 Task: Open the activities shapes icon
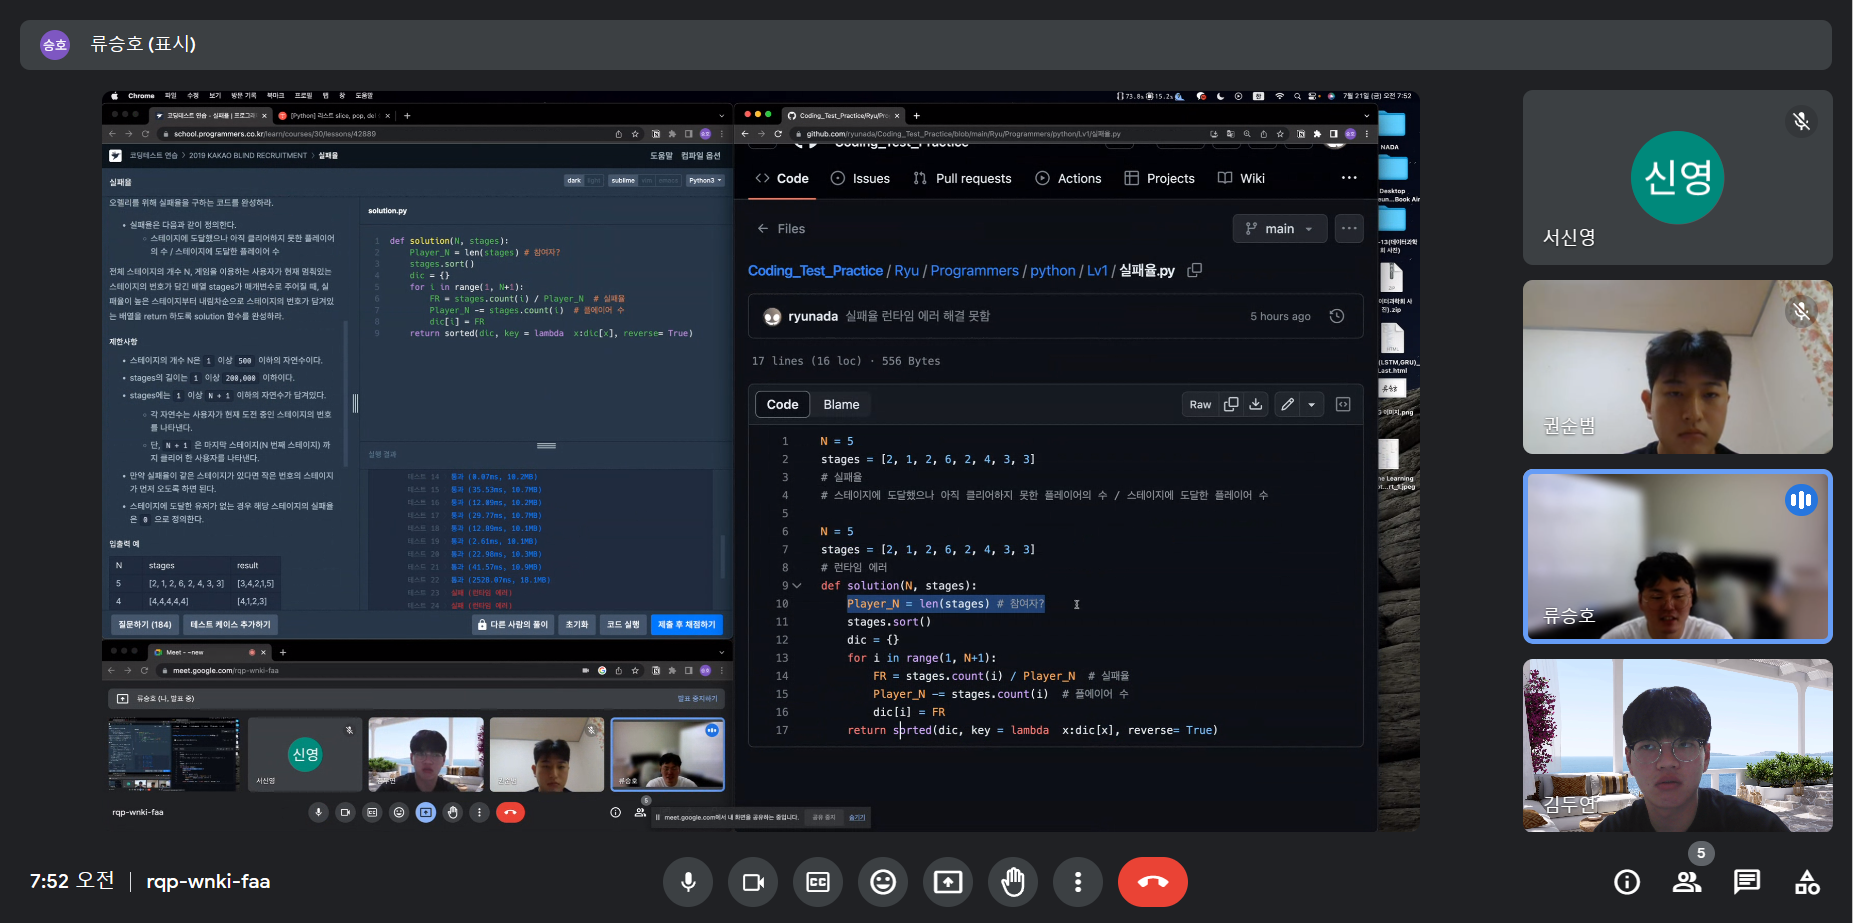tap(1807, 881)
